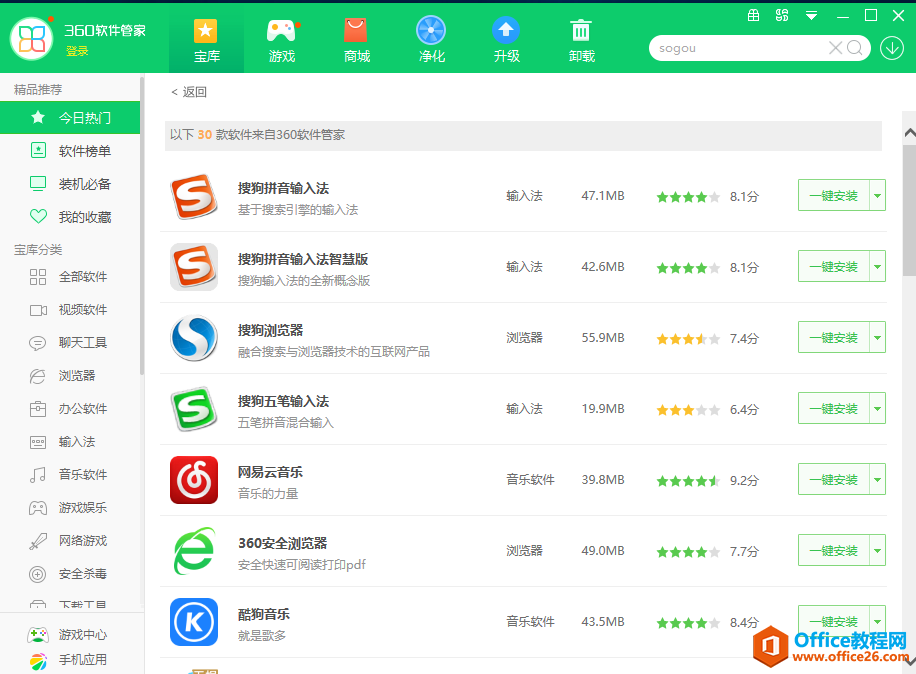Open the download manager arrow icon
The image size is (916, 674).
892,48
